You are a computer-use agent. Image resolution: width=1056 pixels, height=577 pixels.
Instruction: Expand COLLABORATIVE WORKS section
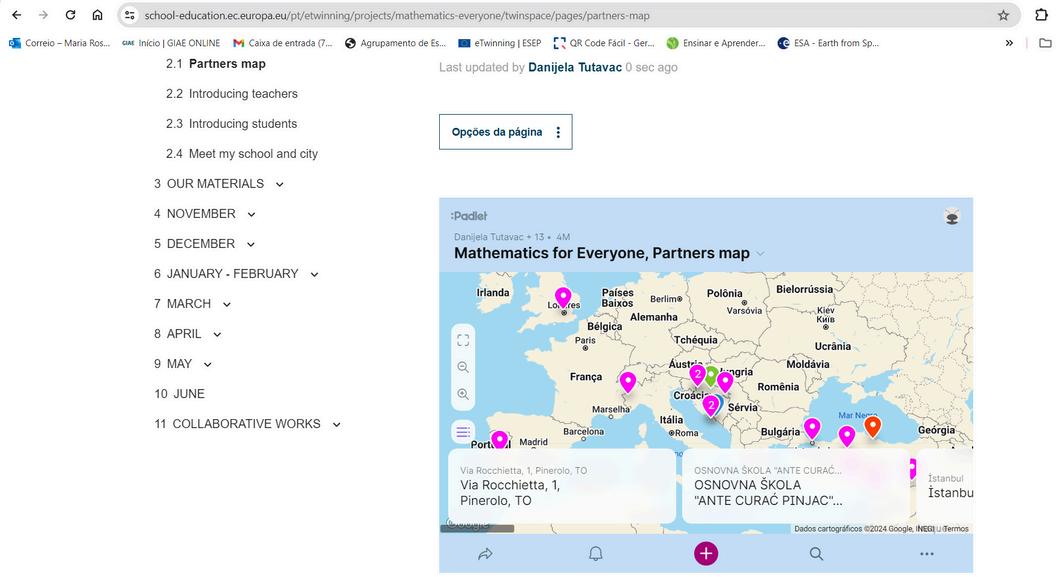click(336, 424)
